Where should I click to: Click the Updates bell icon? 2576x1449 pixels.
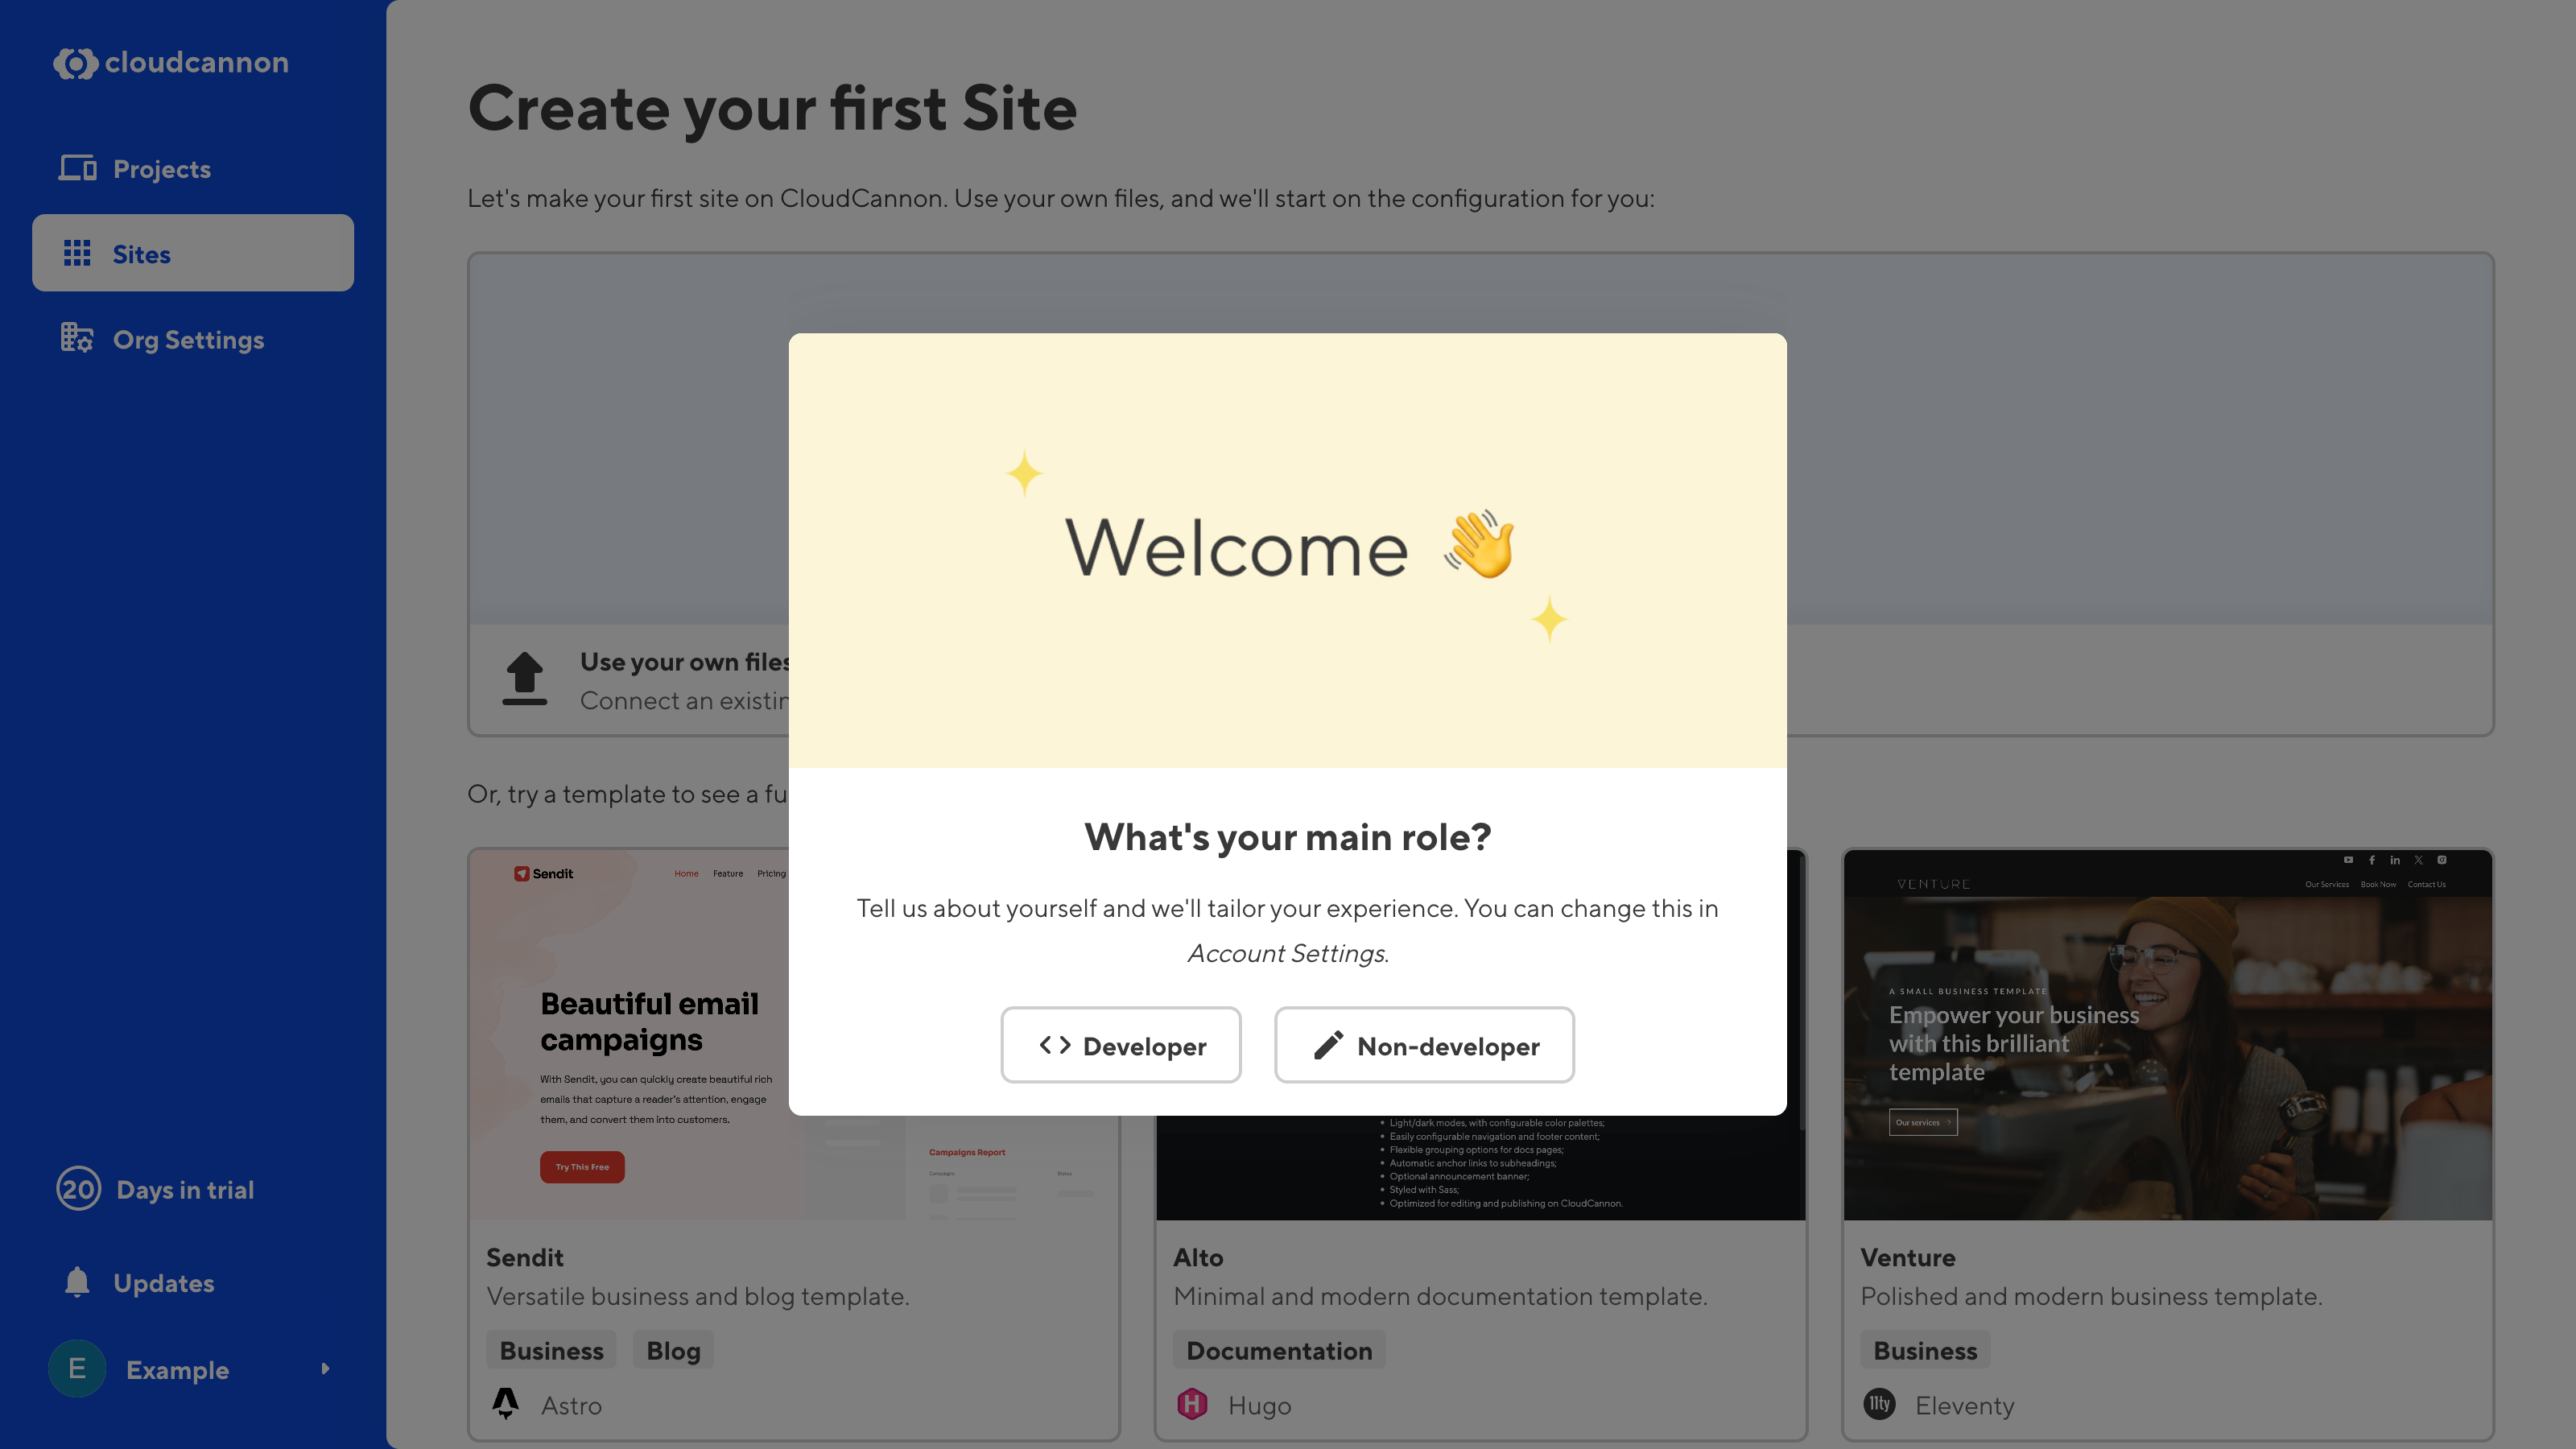[x=76, y=1281]
